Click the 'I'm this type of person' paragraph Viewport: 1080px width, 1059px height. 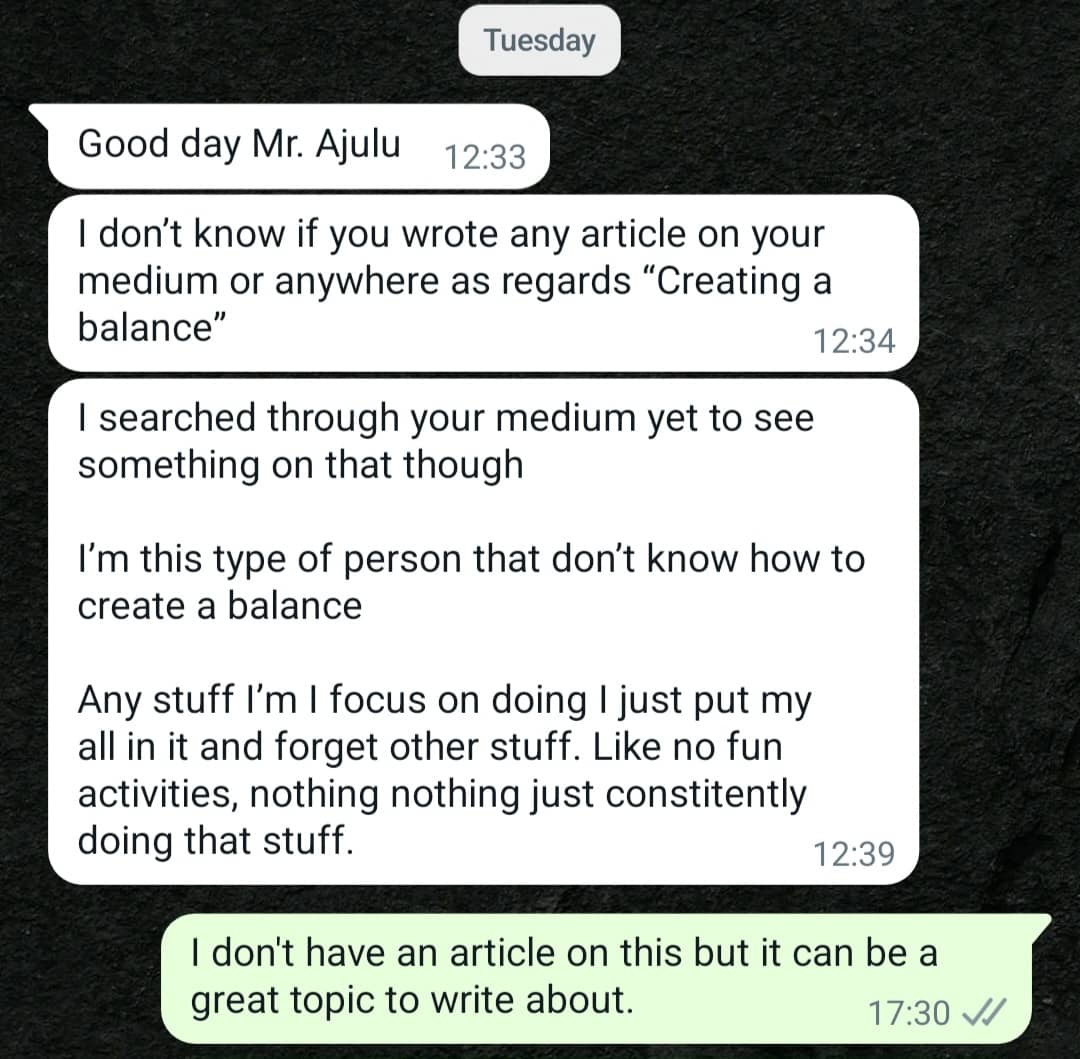coord(471,582)
